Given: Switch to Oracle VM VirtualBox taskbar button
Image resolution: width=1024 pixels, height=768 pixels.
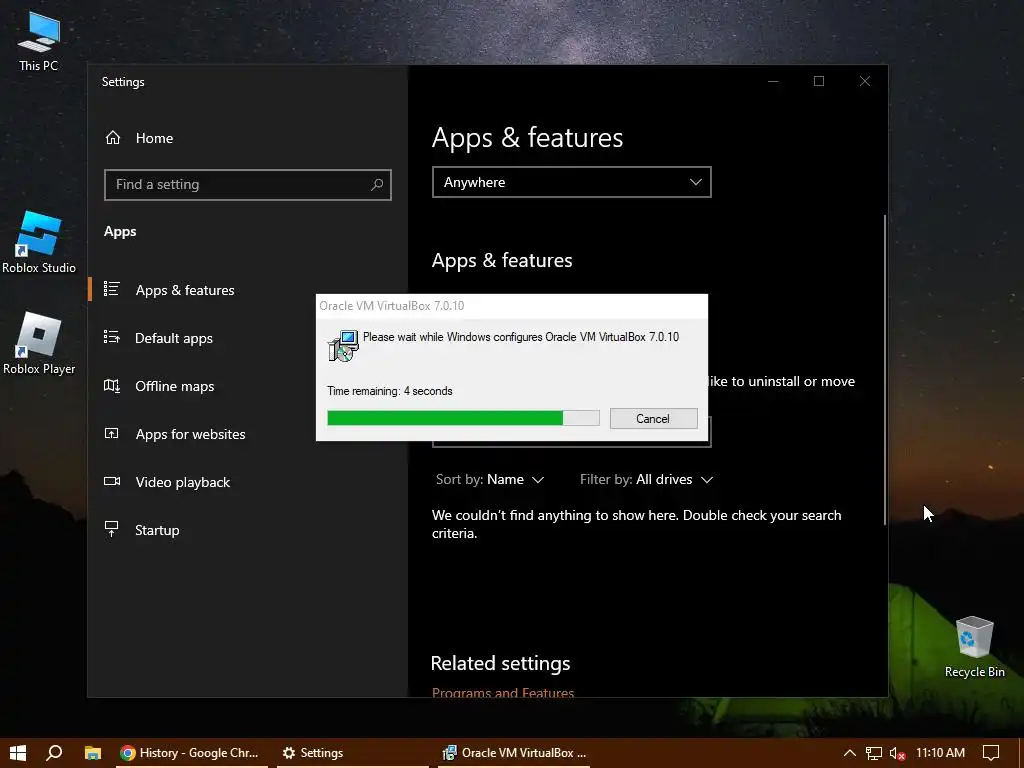Looking at the screenshot, I should point(515,753).
